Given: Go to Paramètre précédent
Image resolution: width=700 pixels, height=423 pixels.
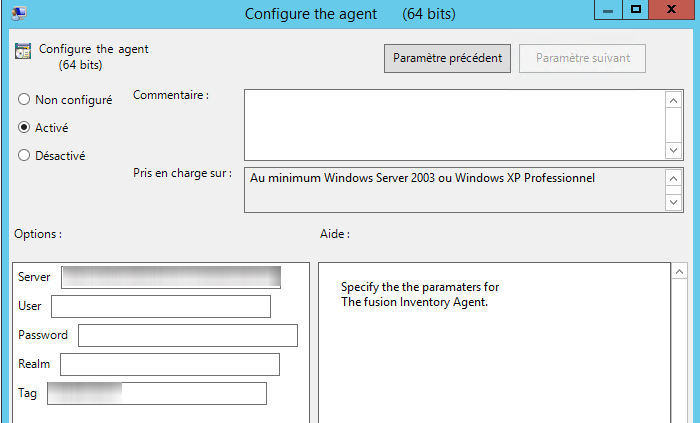Looking at the screenshot, I should (447, 58).
